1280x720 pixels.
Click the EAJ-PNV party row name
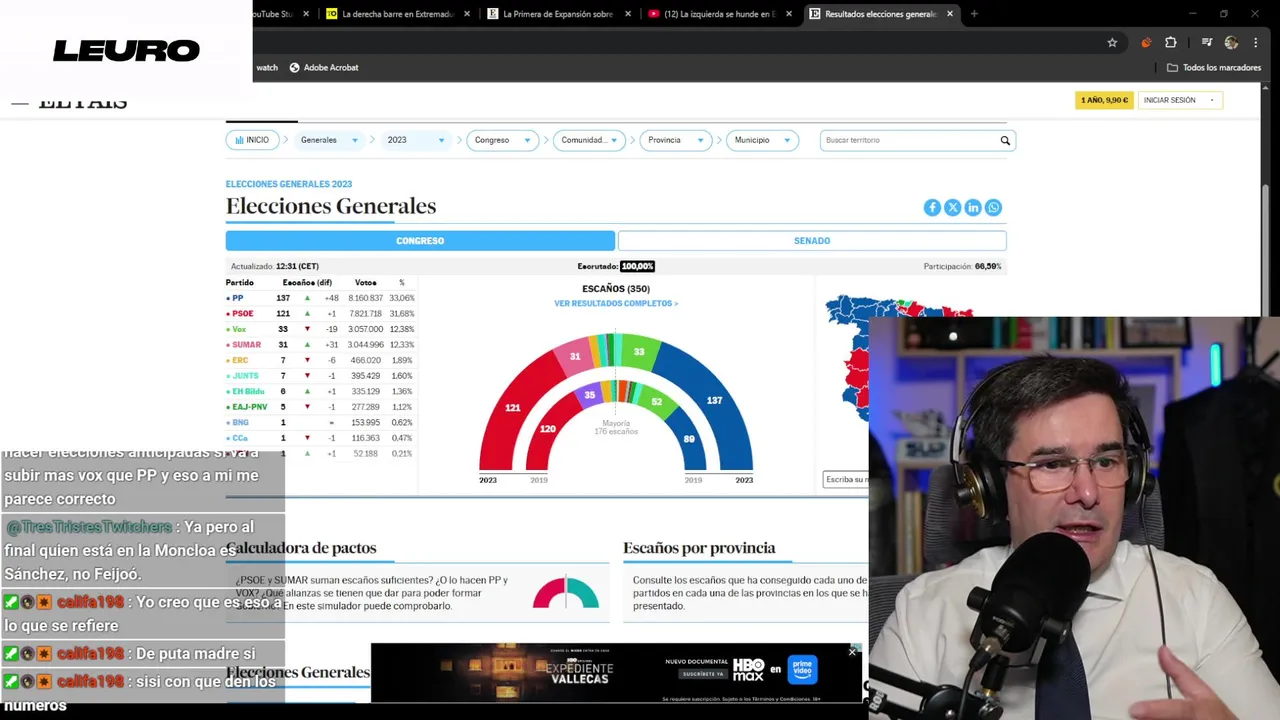point(250,407)
